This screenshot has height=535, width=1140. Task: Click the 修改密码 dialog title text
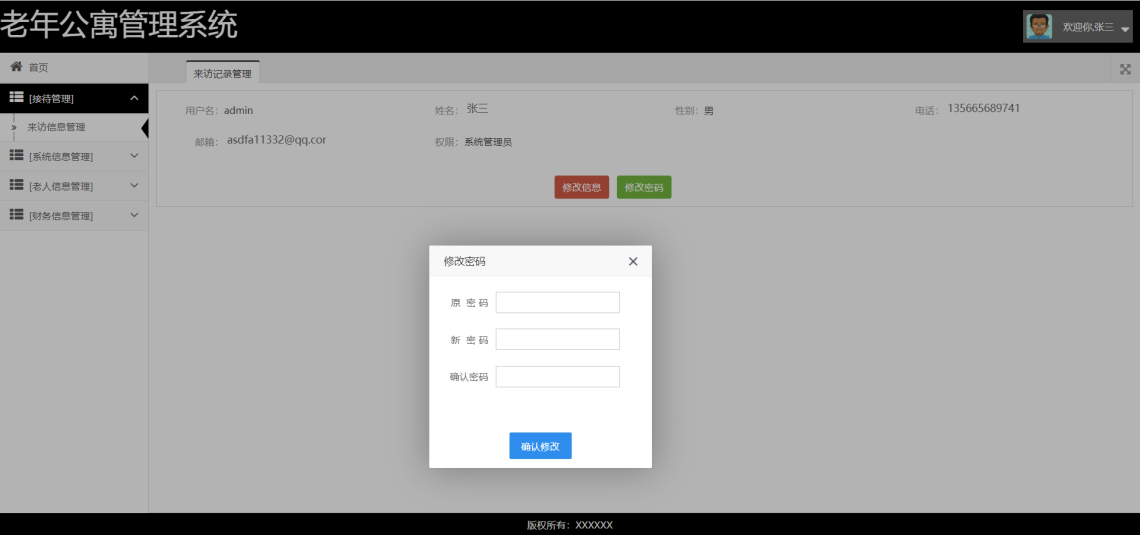[x=465, y=262]
